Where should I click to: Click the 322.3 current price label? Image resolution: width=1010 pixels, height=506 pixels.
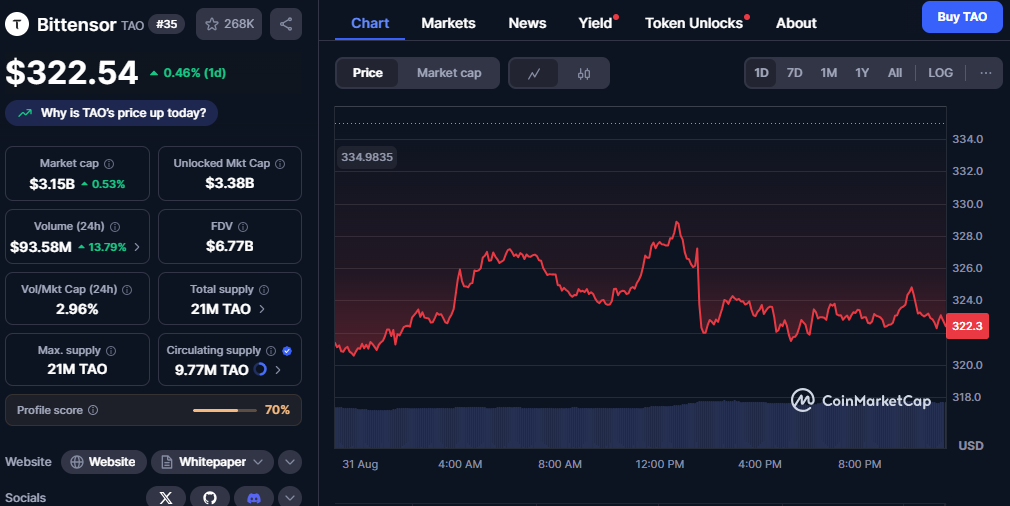coord(967,326)
